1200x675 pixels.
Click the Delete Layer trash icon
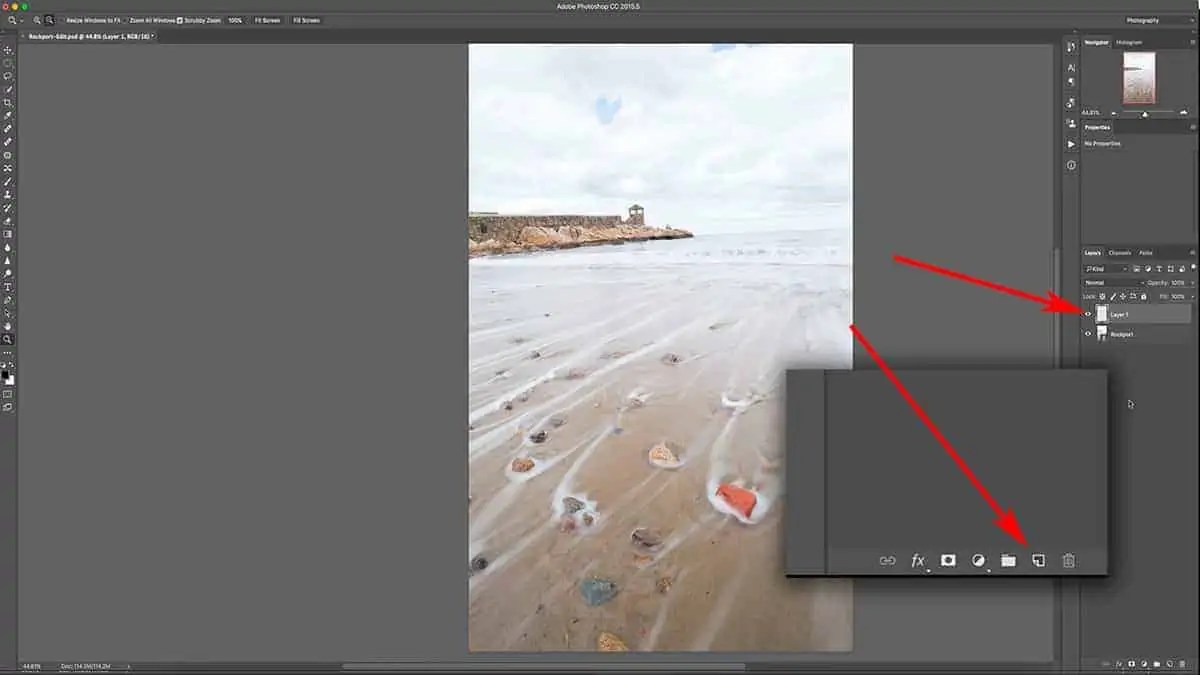[1067, 561]
